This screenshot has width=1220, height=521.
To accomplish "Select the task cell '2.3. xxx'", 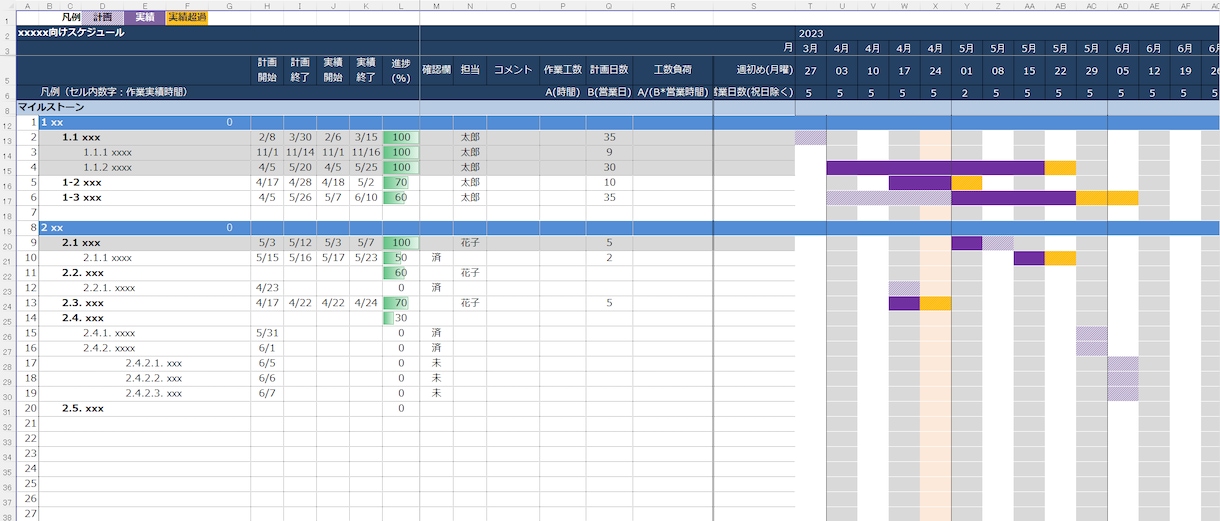I will (83, 303).
